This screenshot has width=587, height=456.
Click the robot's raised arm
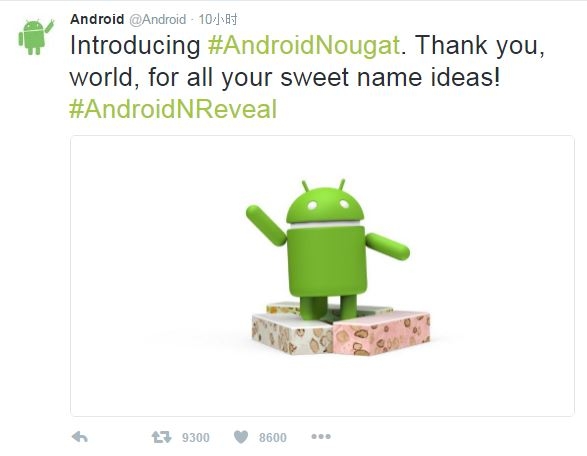click(266, 225)
